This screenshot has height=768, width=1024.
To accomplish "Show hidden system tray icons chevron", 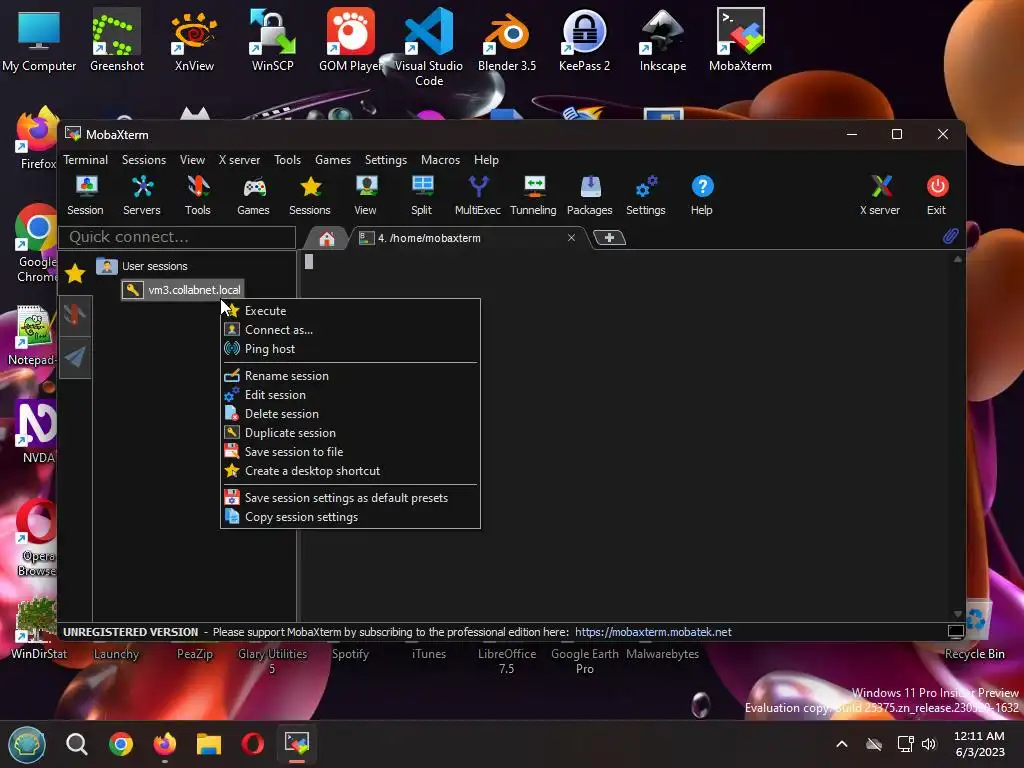I will coord(842,744).
